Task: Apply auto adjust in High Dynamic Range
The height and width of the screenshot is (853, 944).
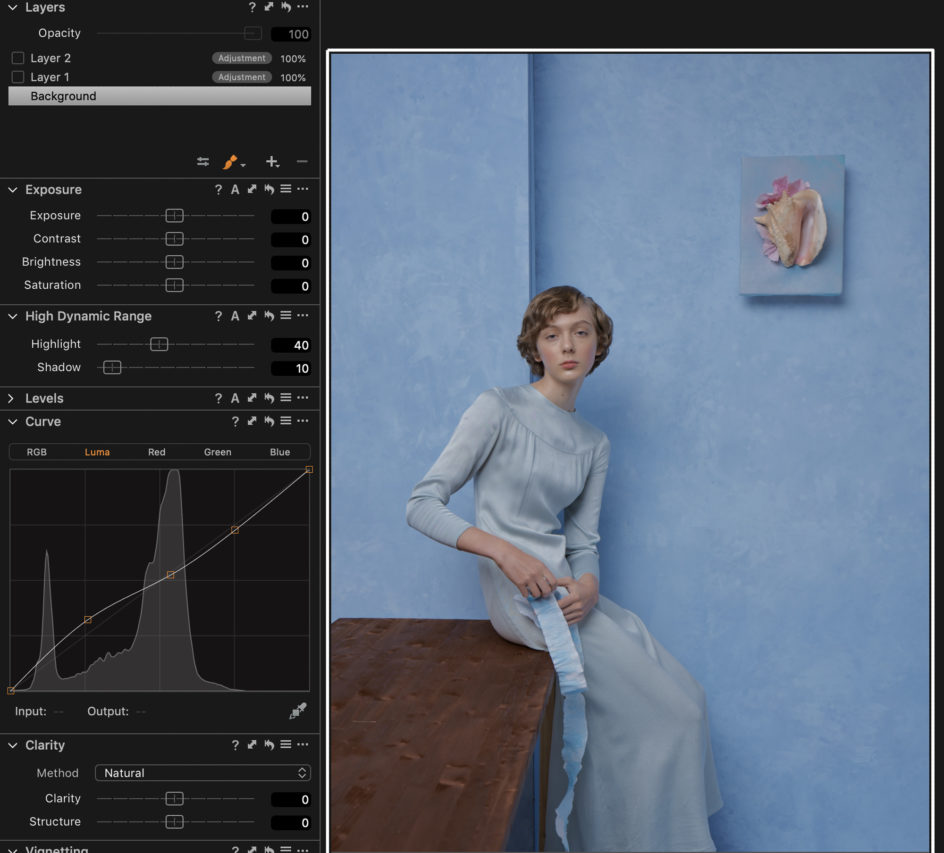Action: point(235,316)
